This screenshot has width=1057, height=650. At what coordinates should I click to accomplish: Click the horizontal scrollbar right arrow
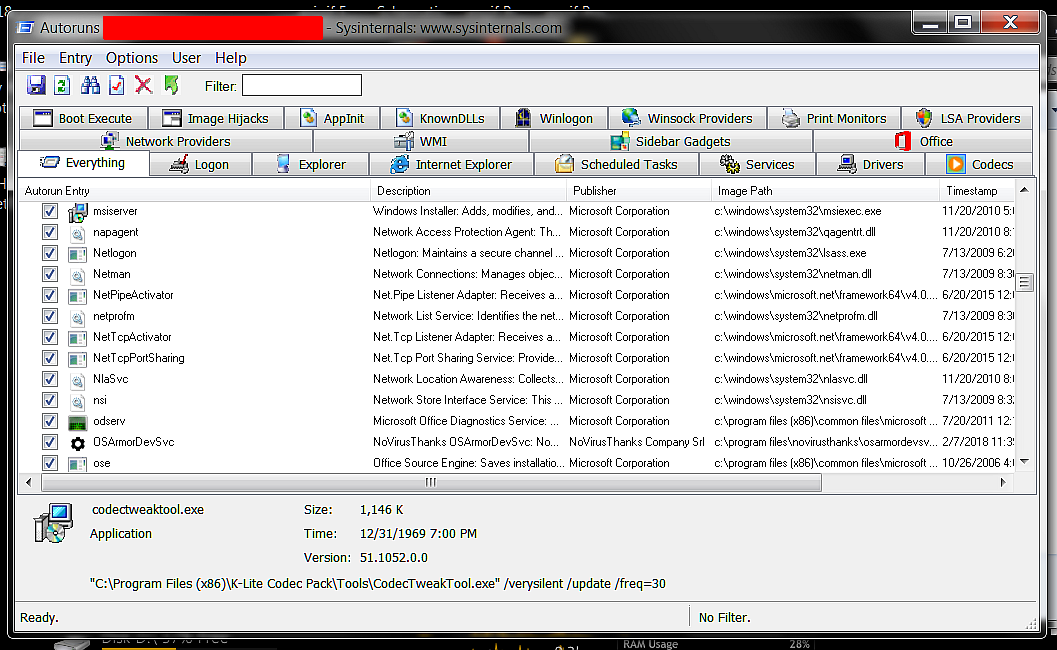click(x=1002, y=482)
